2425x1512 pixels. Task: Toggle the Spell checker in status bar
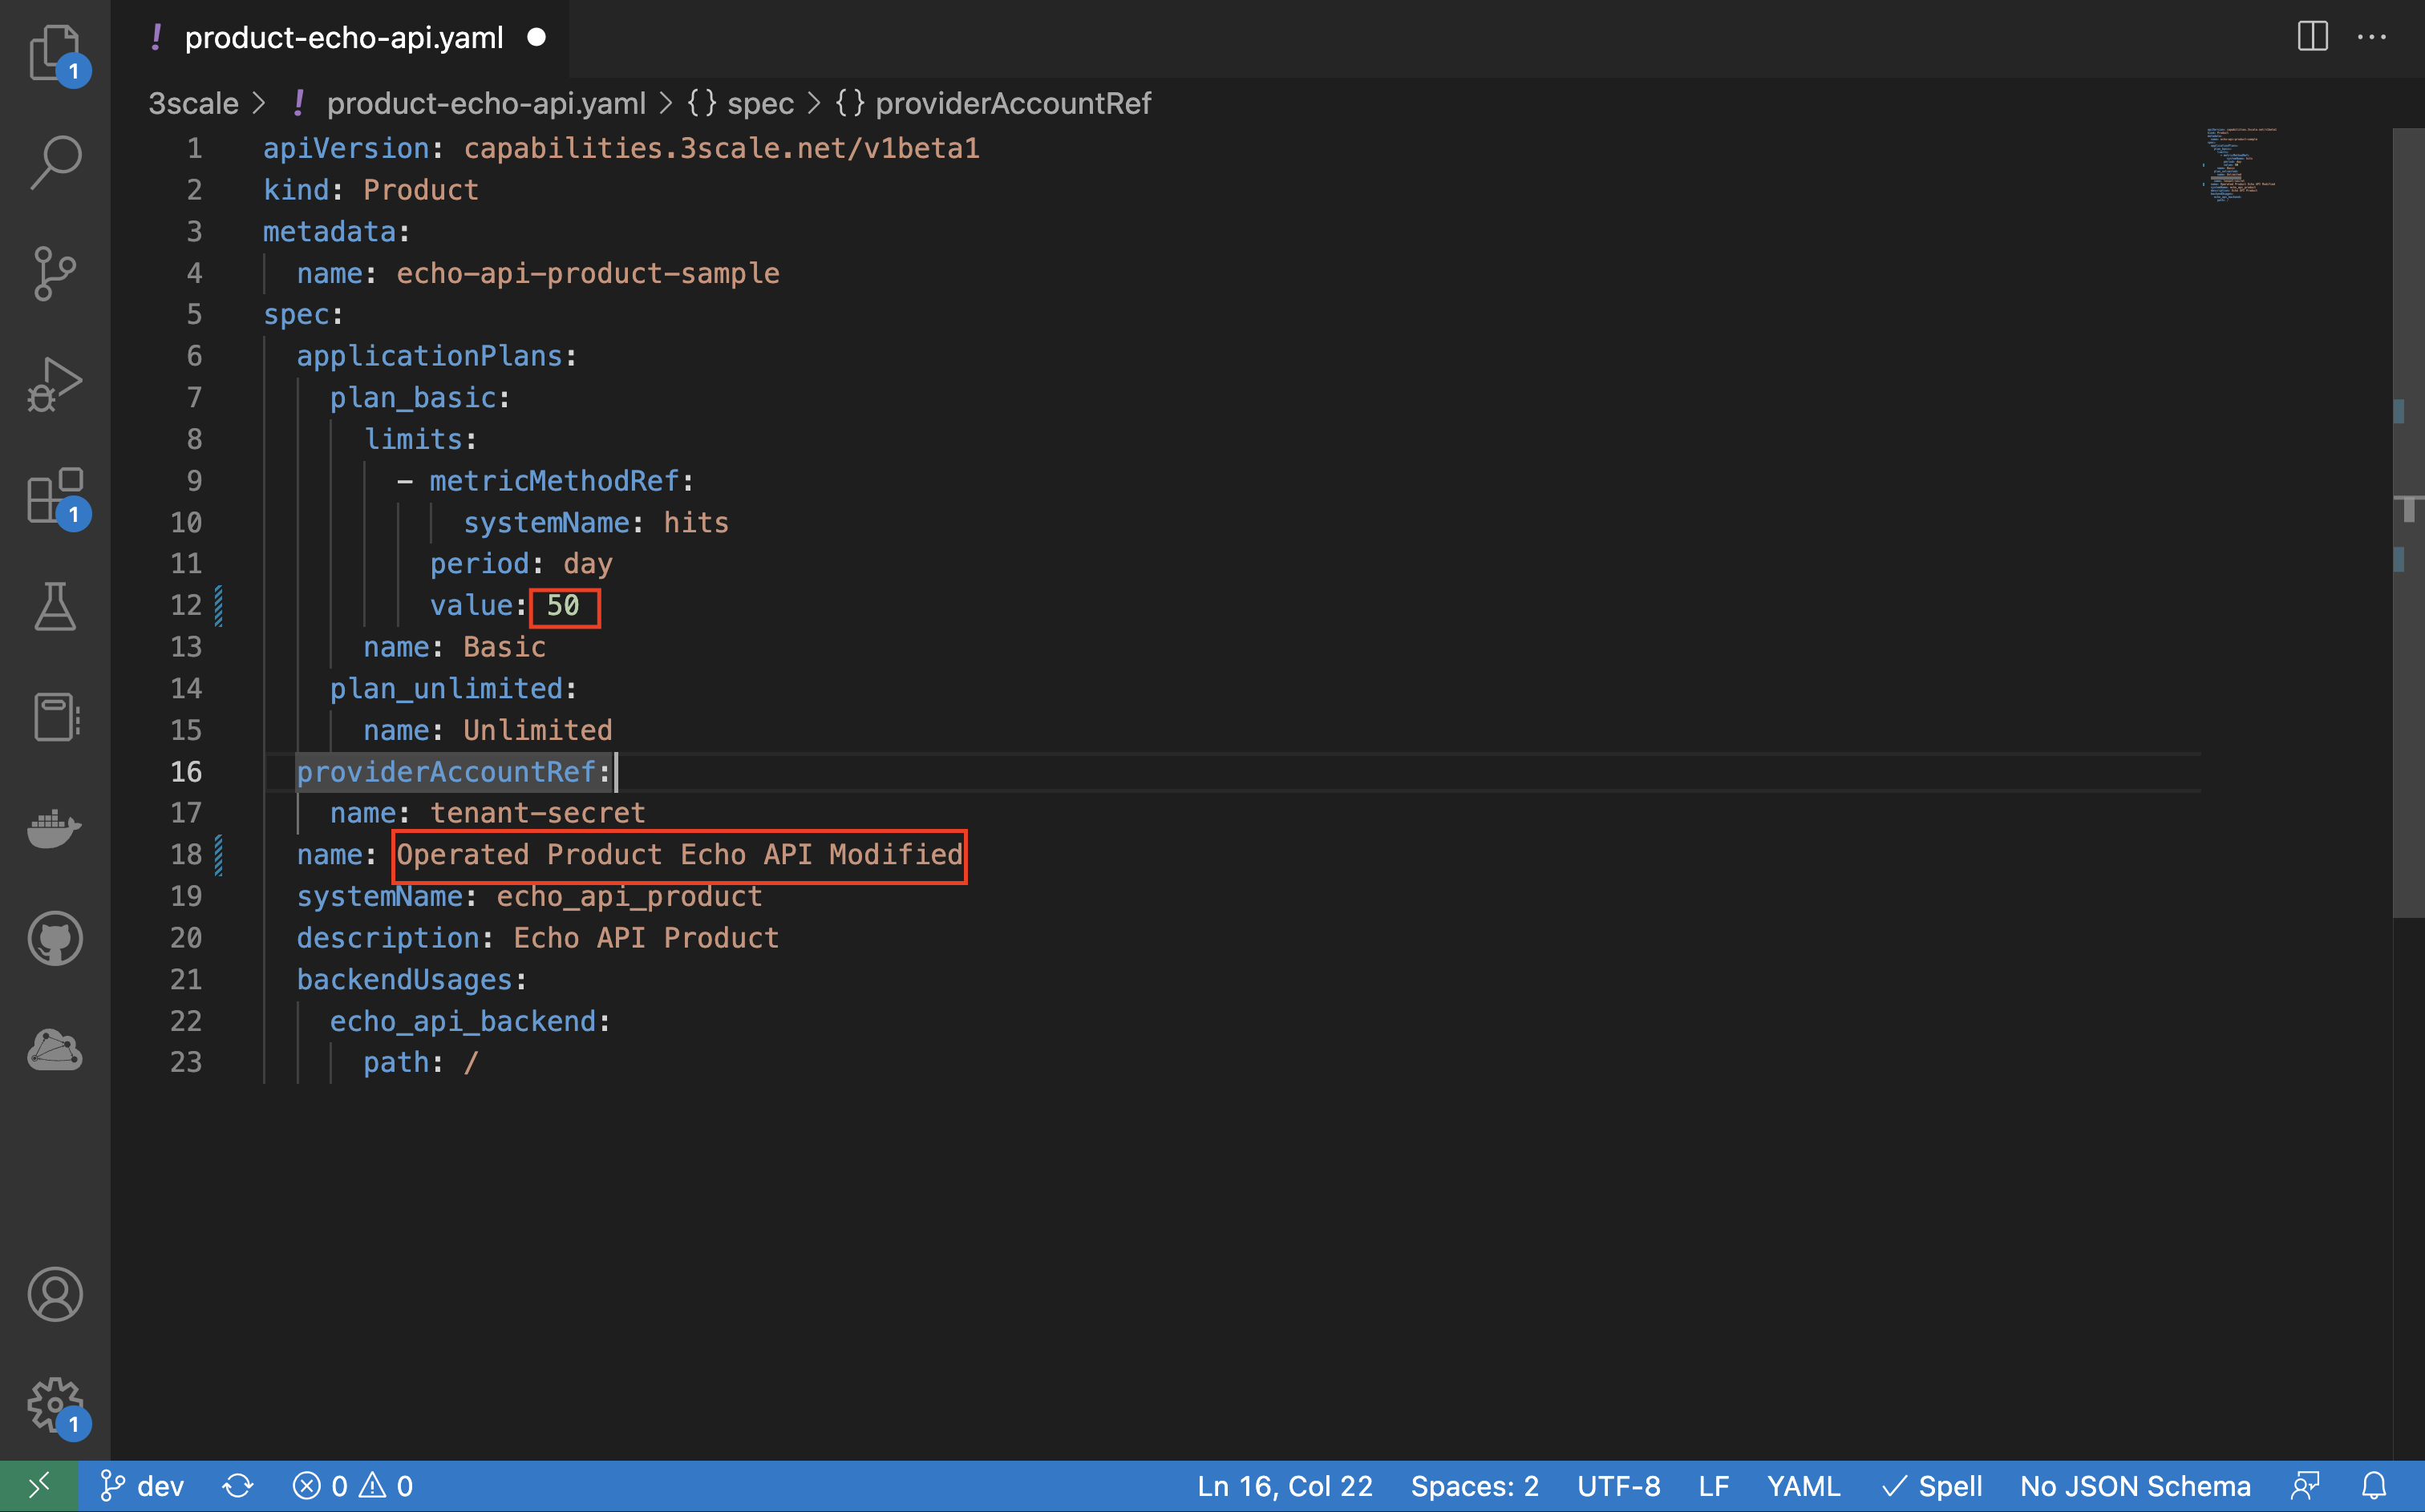coord(1932,1486)
